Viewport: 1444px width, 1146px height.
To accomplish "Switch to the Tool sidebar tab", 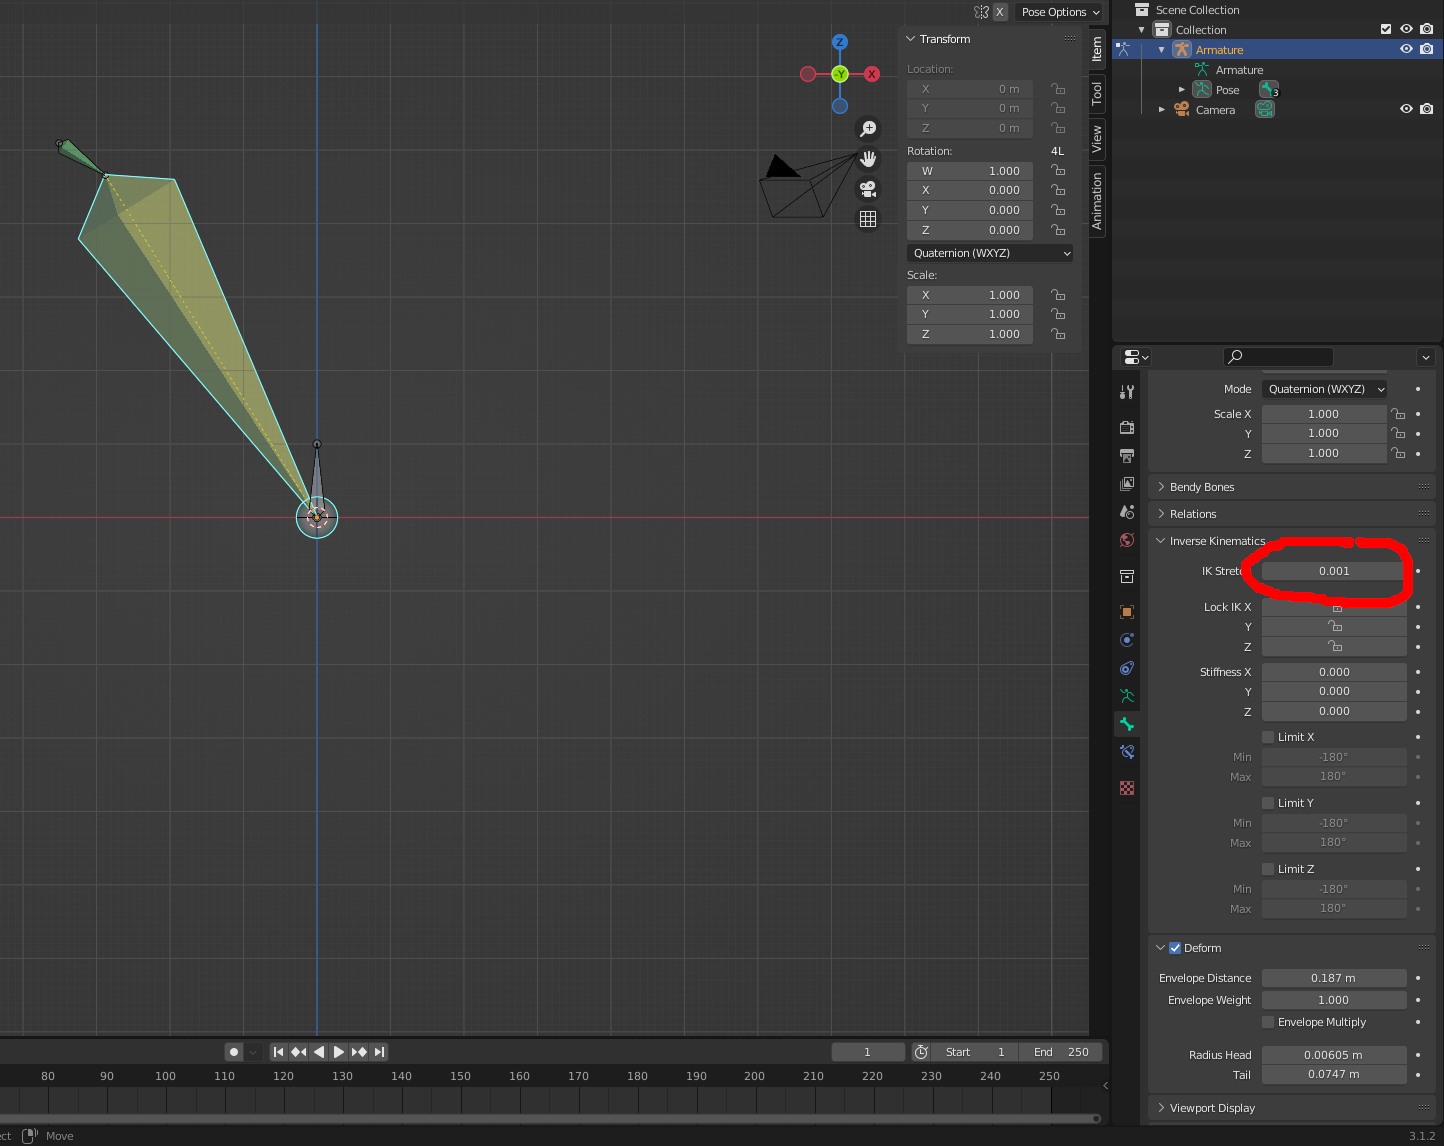I will click(1097, 93).
